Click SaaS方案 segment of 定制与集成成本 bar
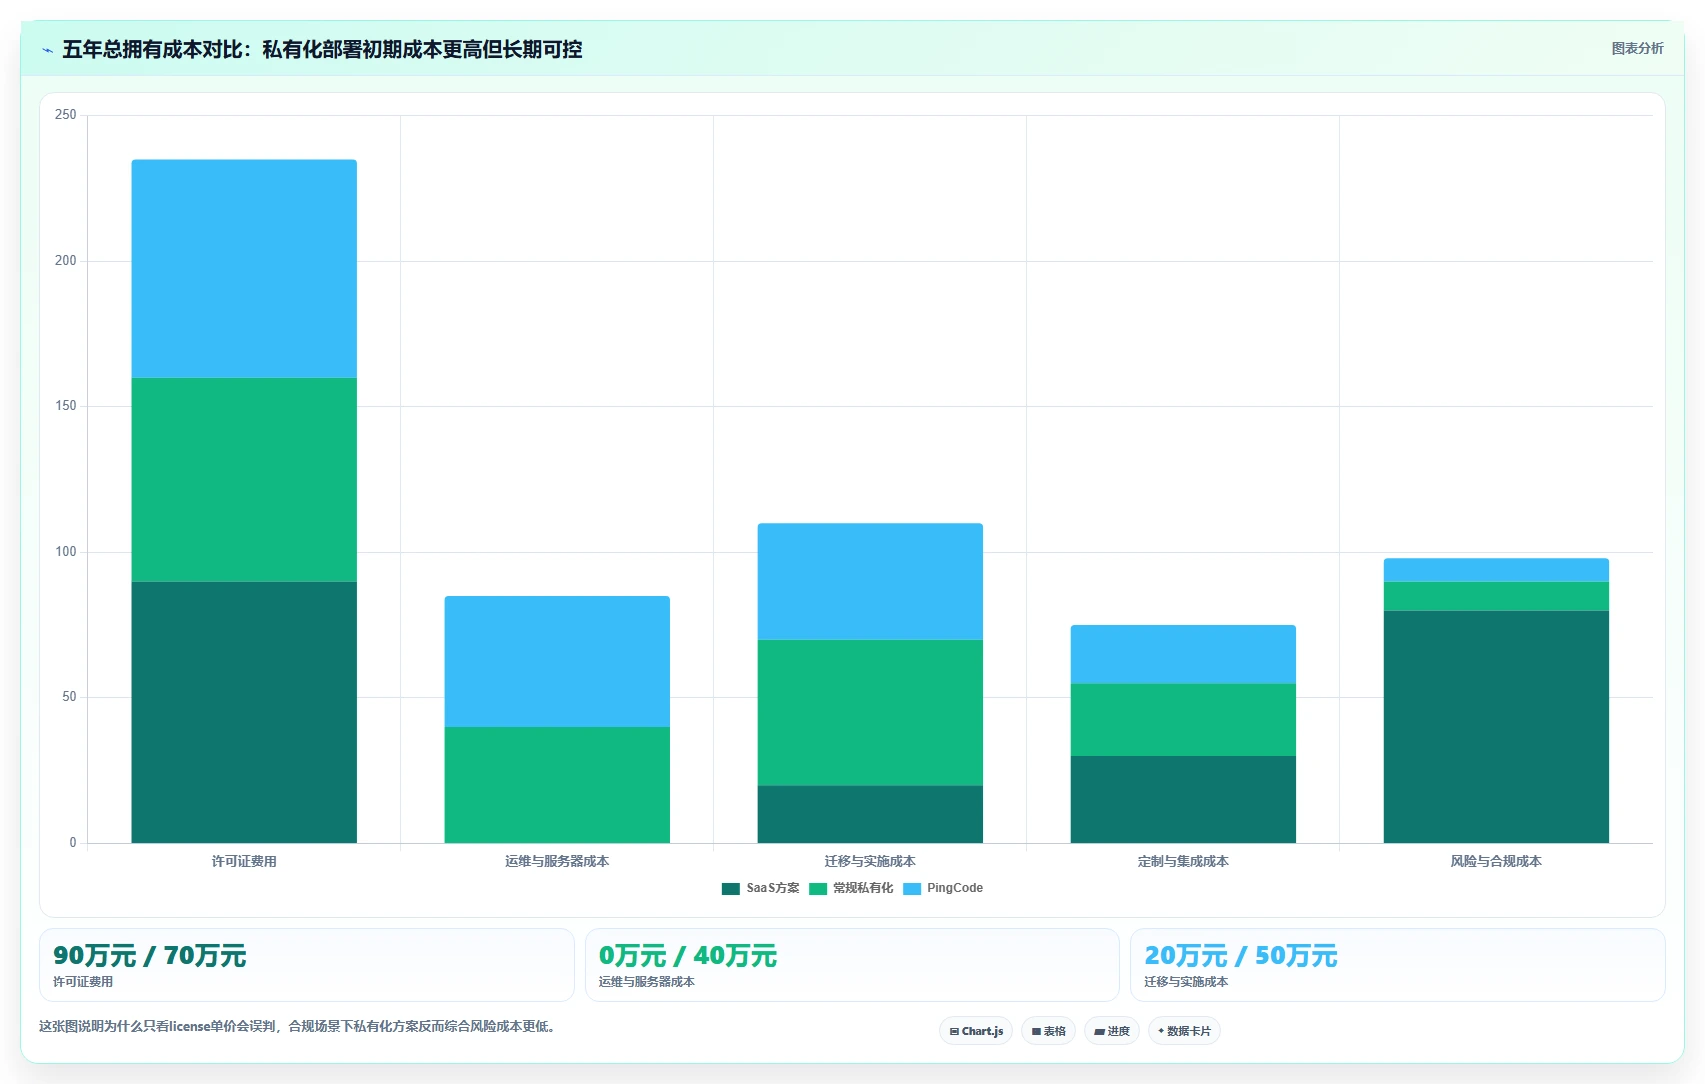 click(1183, 799)
